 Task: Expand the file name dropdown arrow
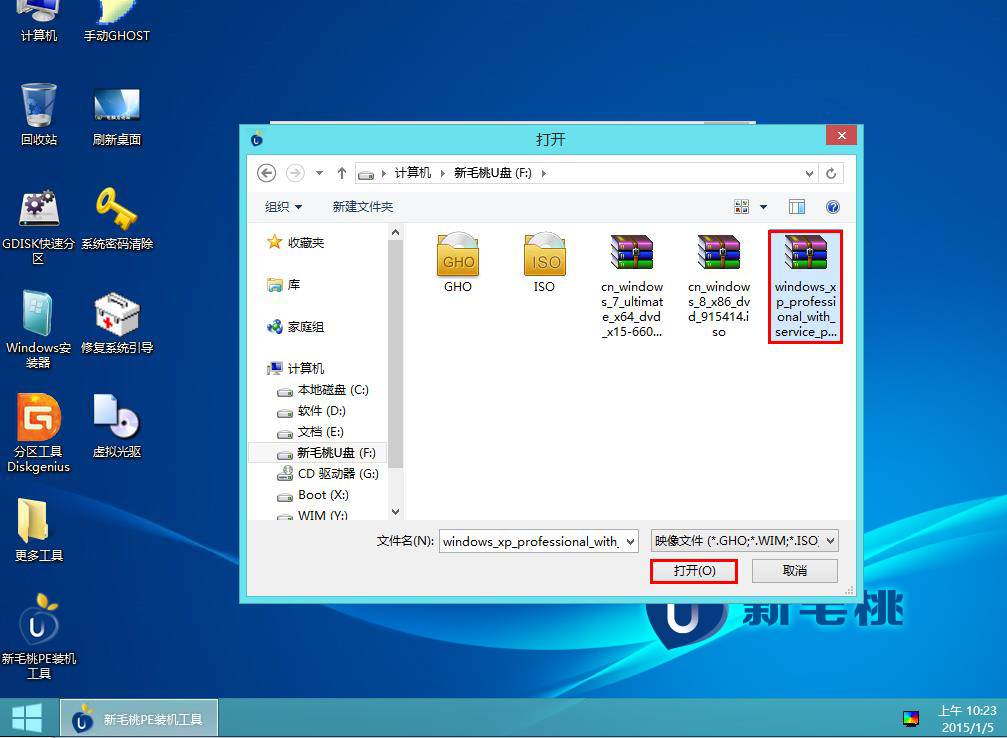click(631, 541)
